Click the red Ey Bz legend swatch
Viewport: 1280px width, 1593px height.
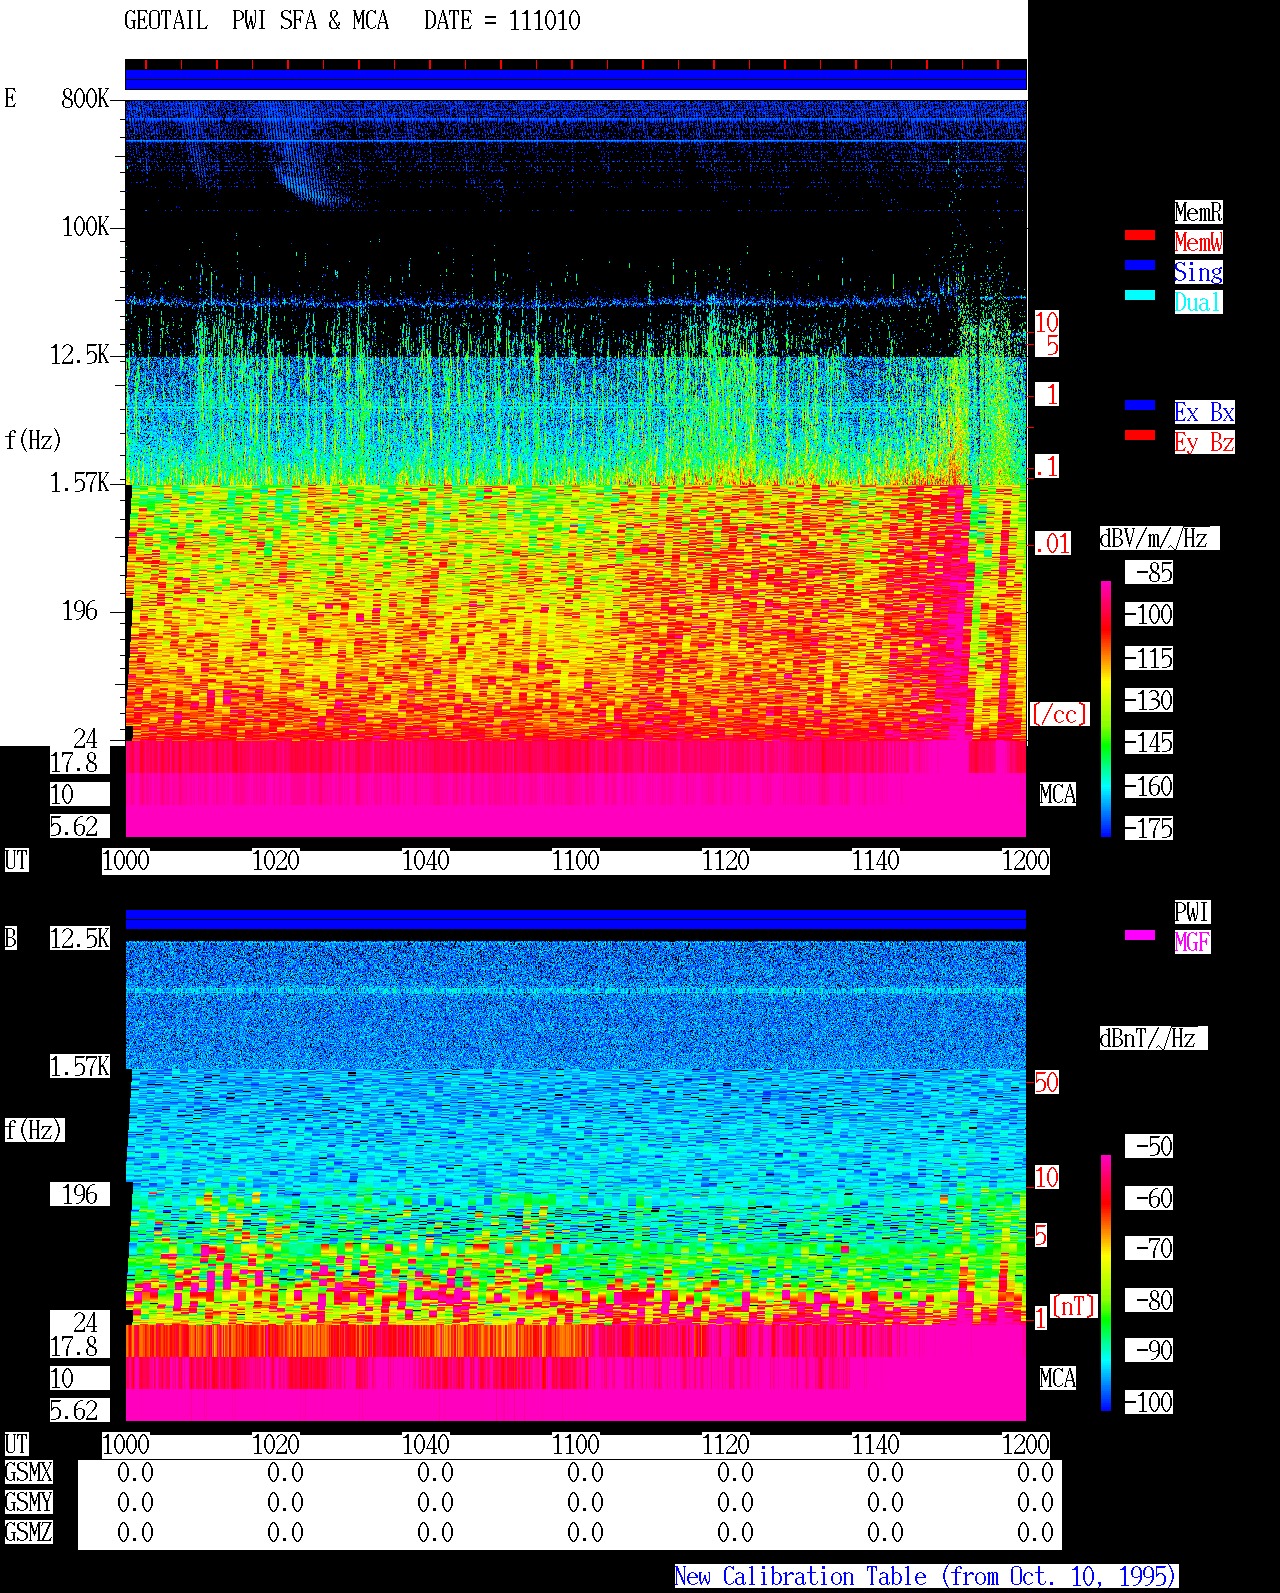[x=1140, y=435]
